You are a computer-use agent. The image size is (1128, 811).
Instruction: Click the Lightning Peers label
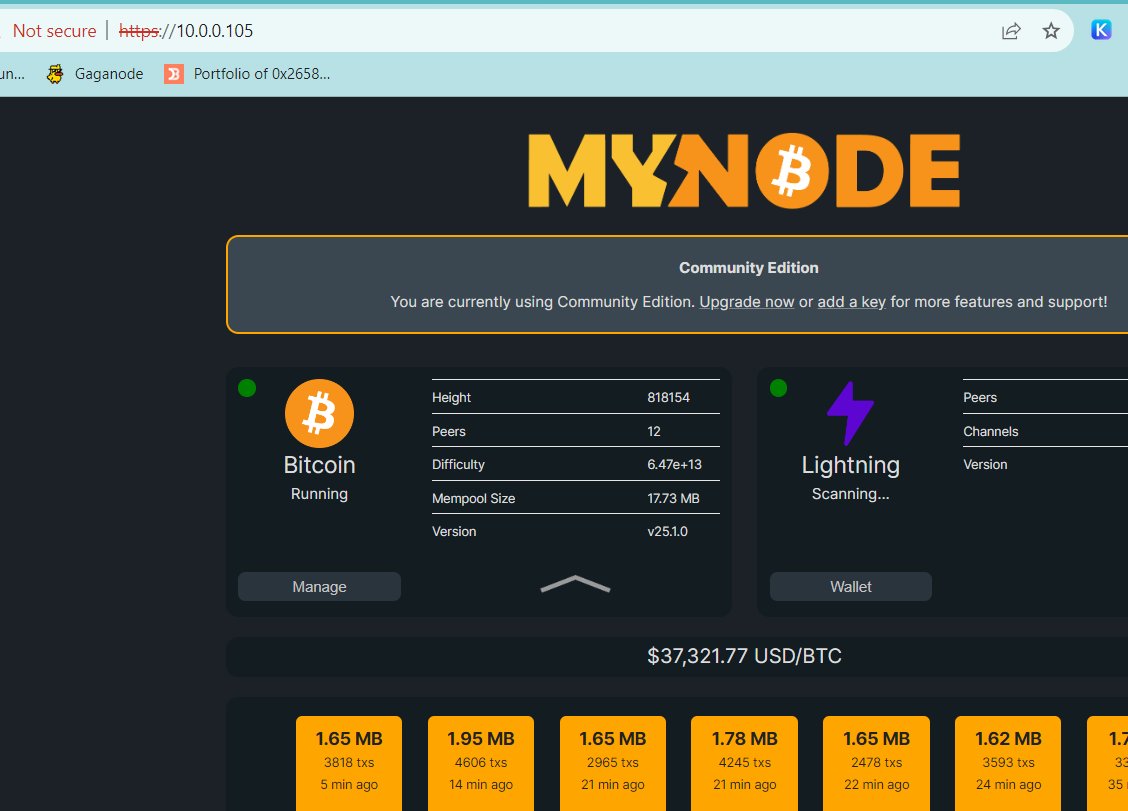pos(980,397)
